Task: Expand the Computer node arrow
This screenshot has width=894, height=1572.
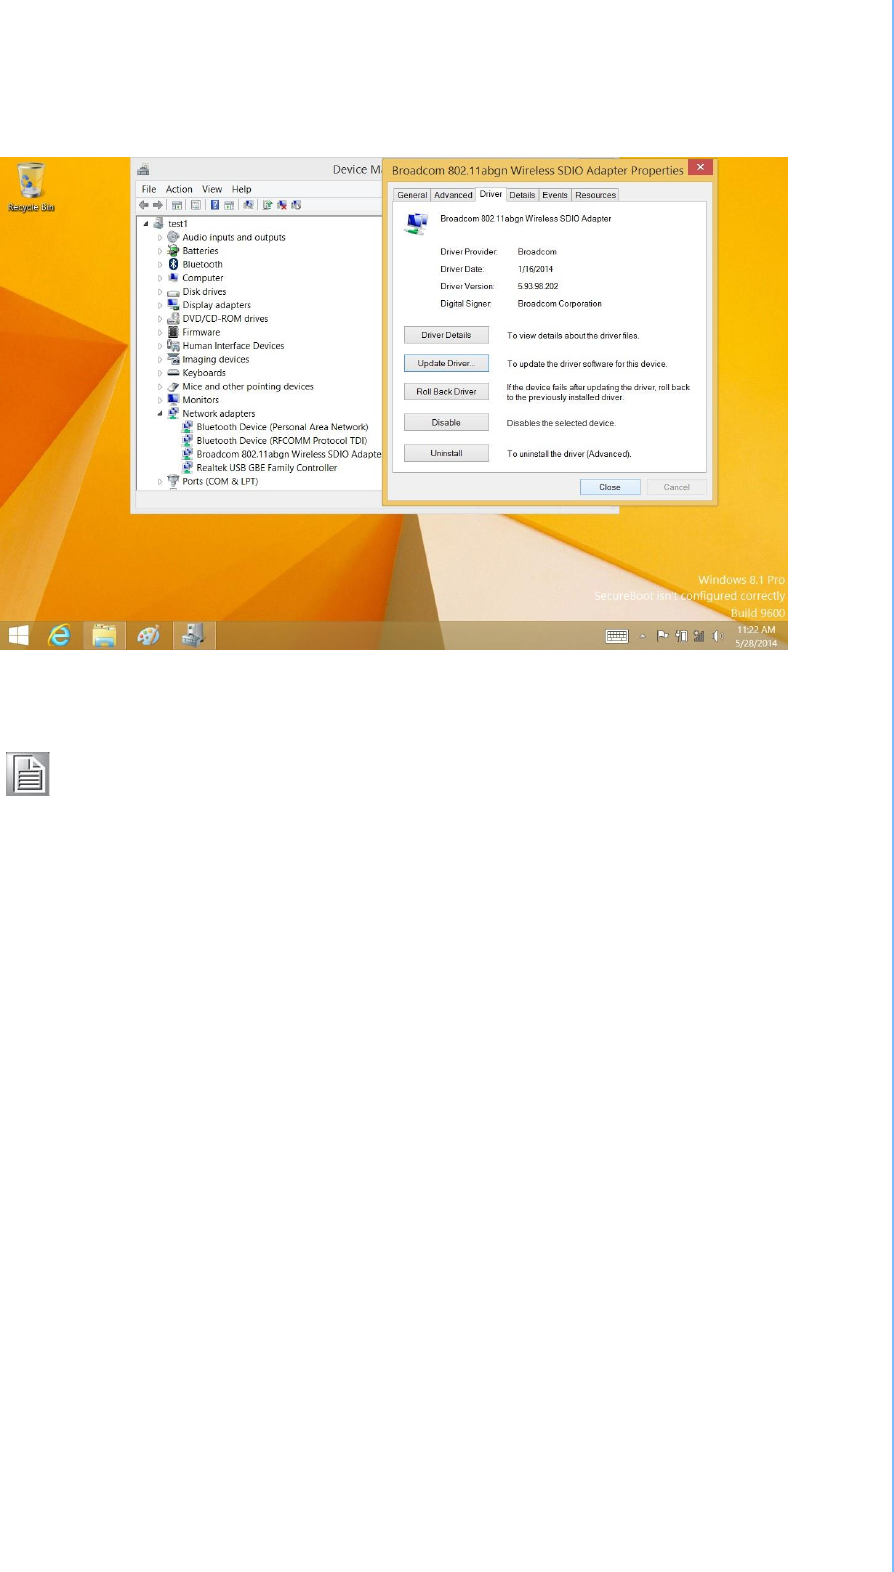Action: point(160,278)
